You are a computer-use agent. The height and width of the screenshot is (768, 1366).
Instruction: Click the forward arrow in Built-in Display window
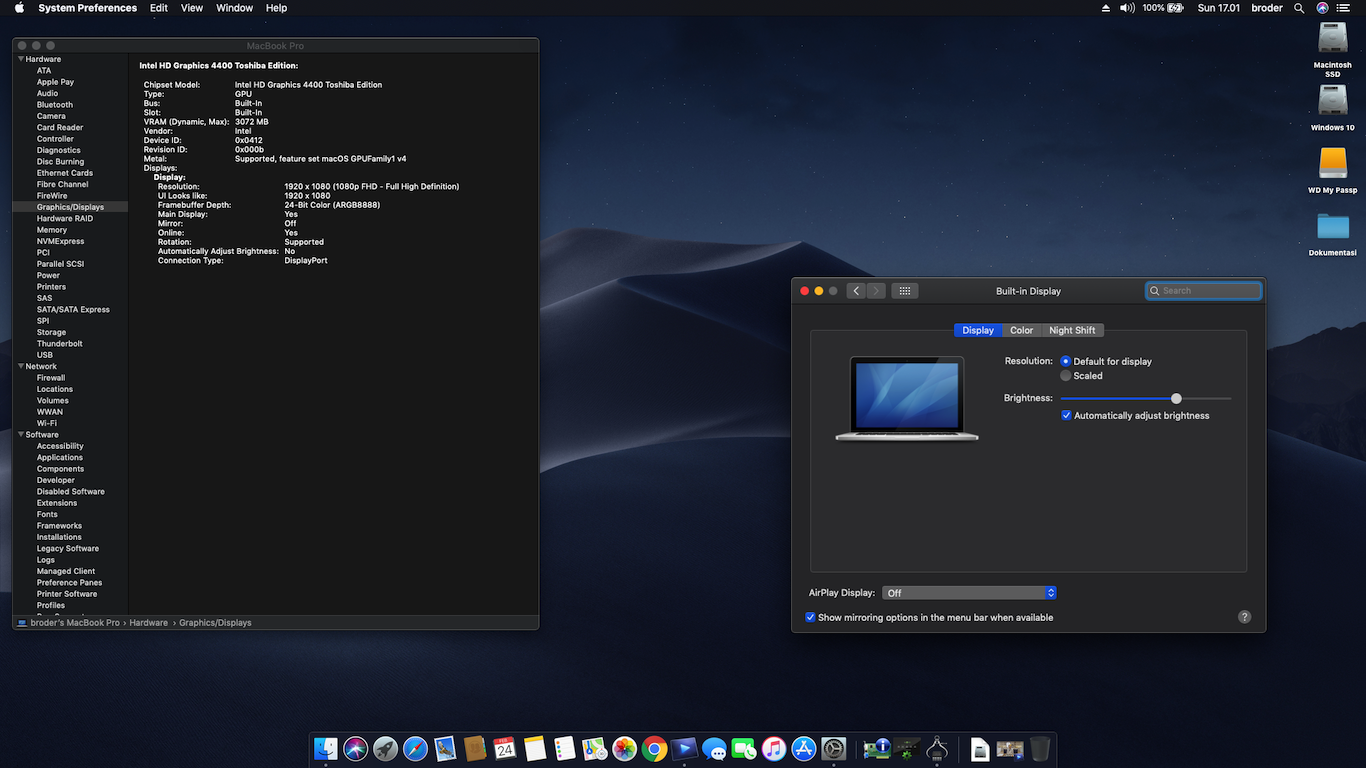(876, 291)
